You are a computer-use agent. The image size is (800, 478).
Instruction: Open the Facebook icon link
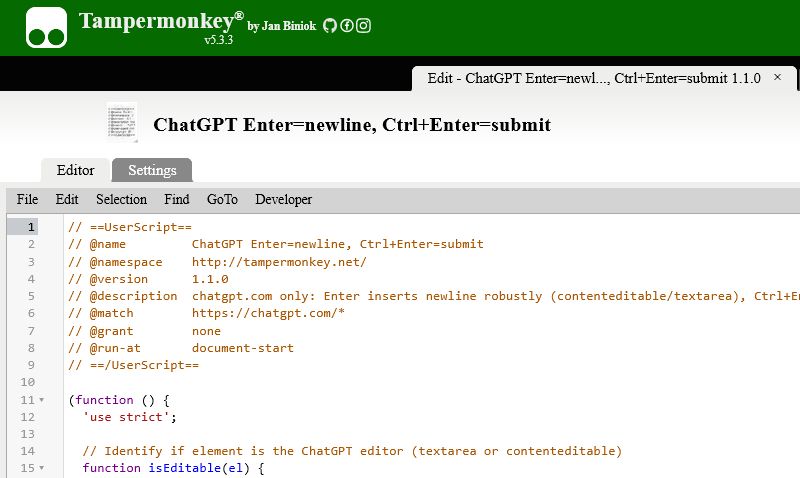click(x=346, y=26)
